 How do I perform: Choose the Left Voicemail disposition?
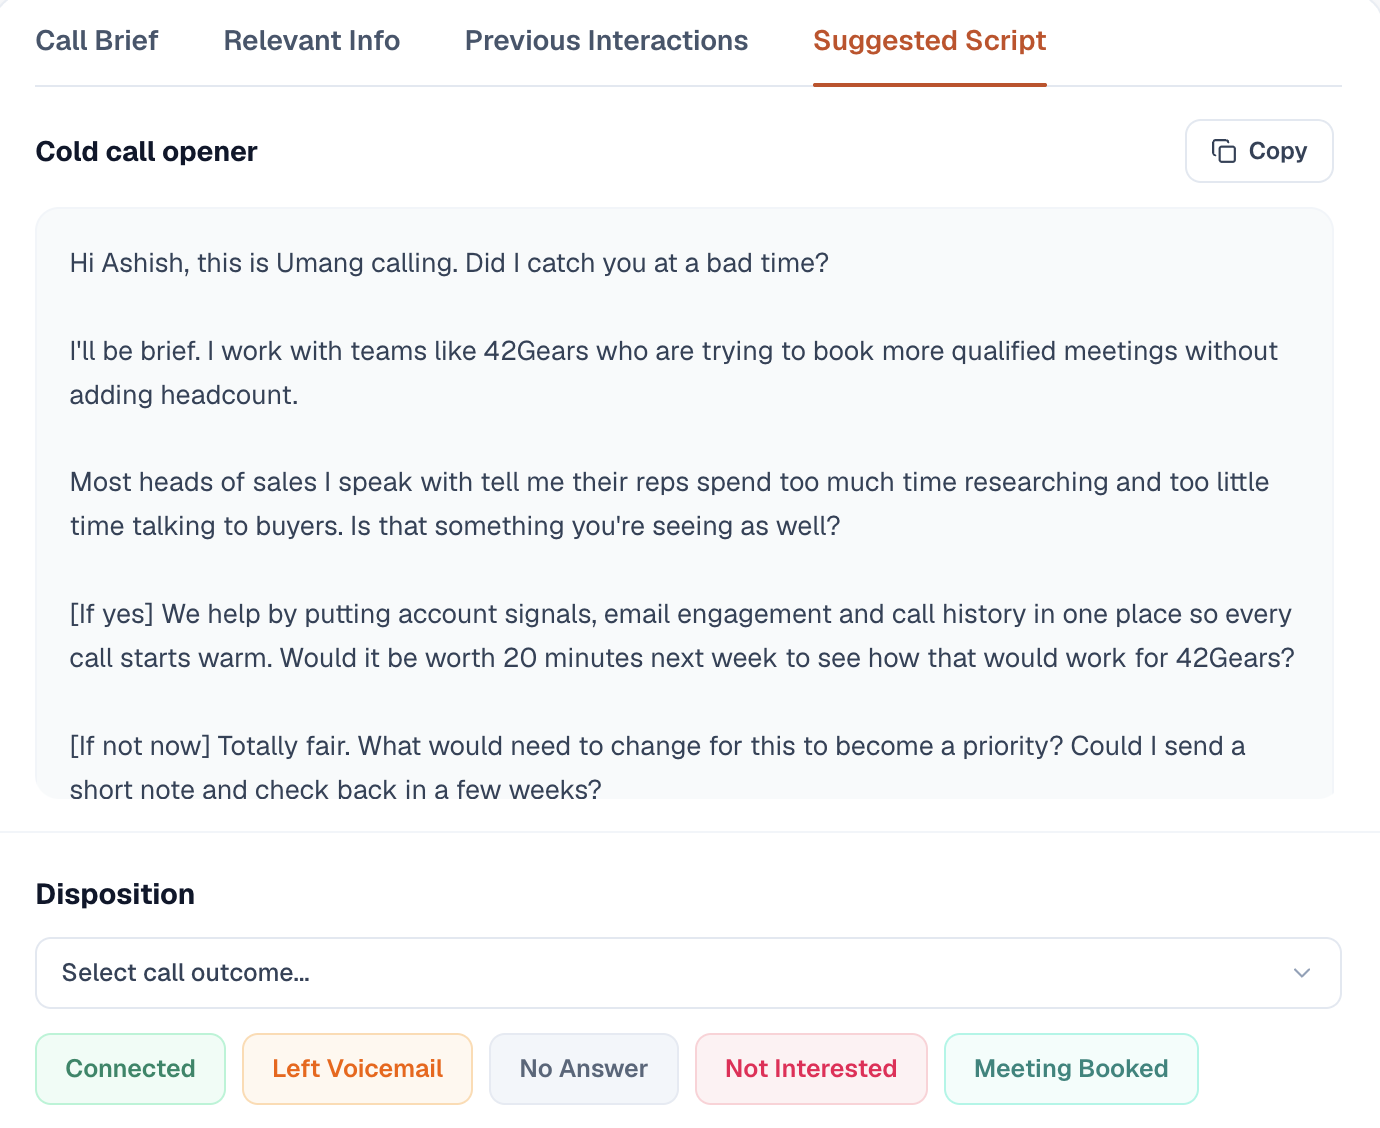tap(357, 1069)
